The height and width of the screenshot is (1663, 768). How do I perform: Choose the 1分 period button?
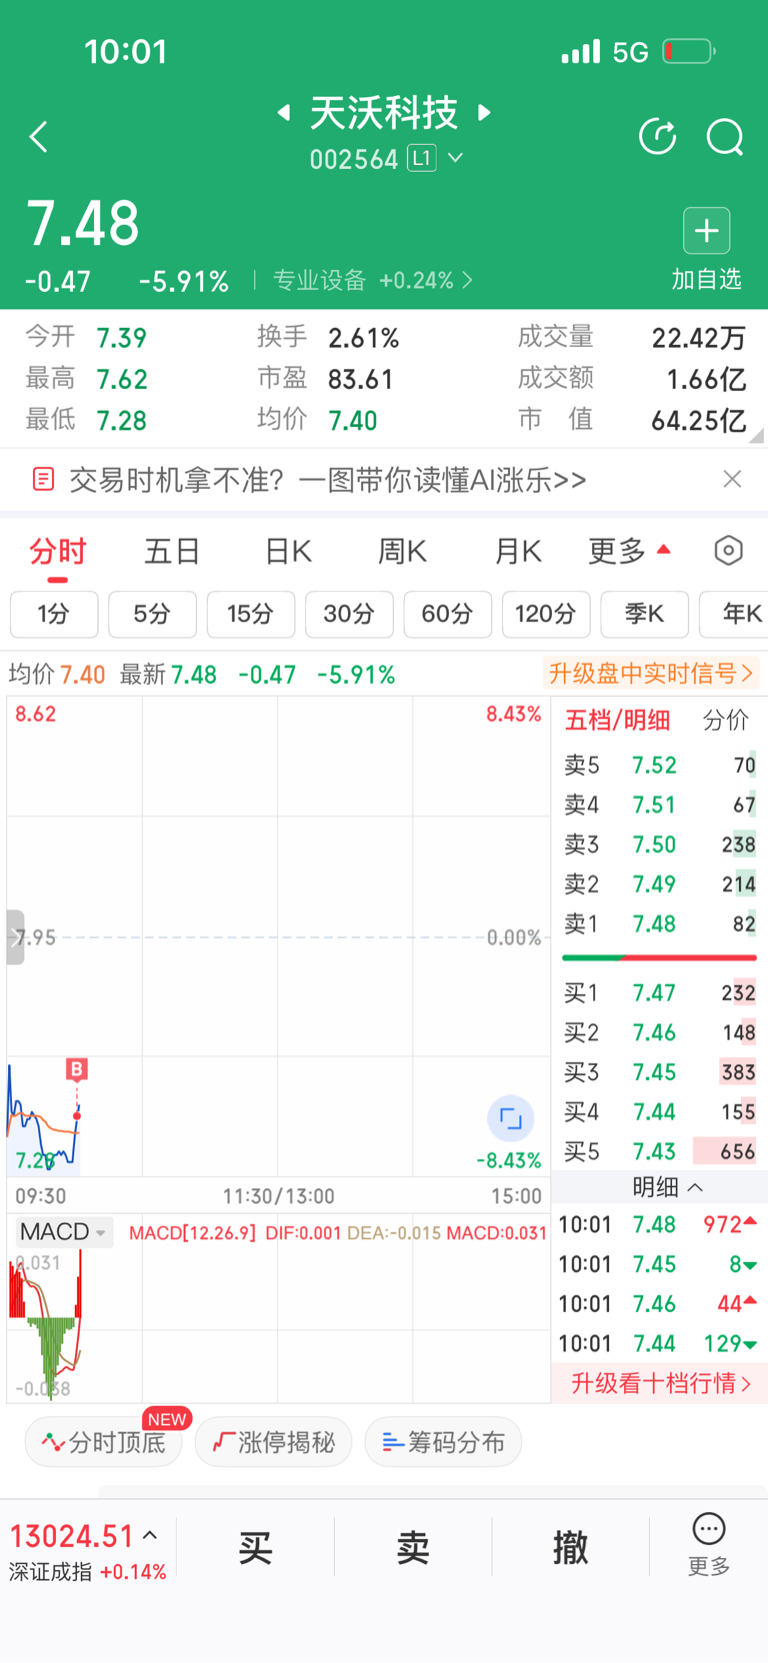[54, 614]
